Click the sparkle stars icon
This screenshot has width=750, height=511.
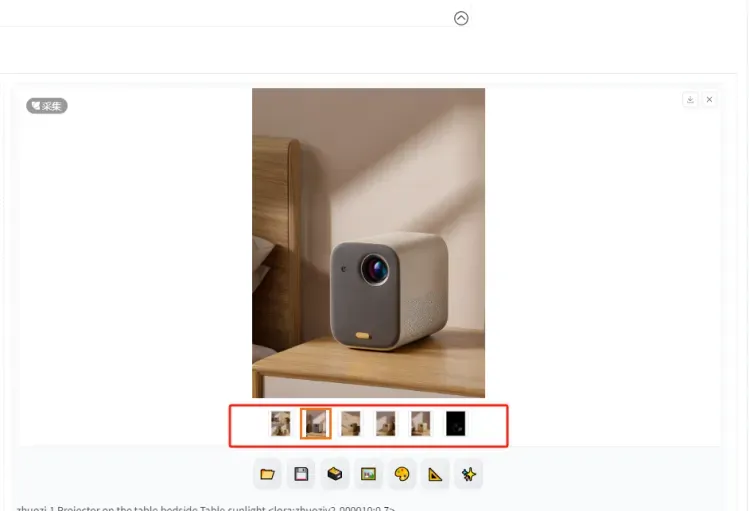point(469,474)
